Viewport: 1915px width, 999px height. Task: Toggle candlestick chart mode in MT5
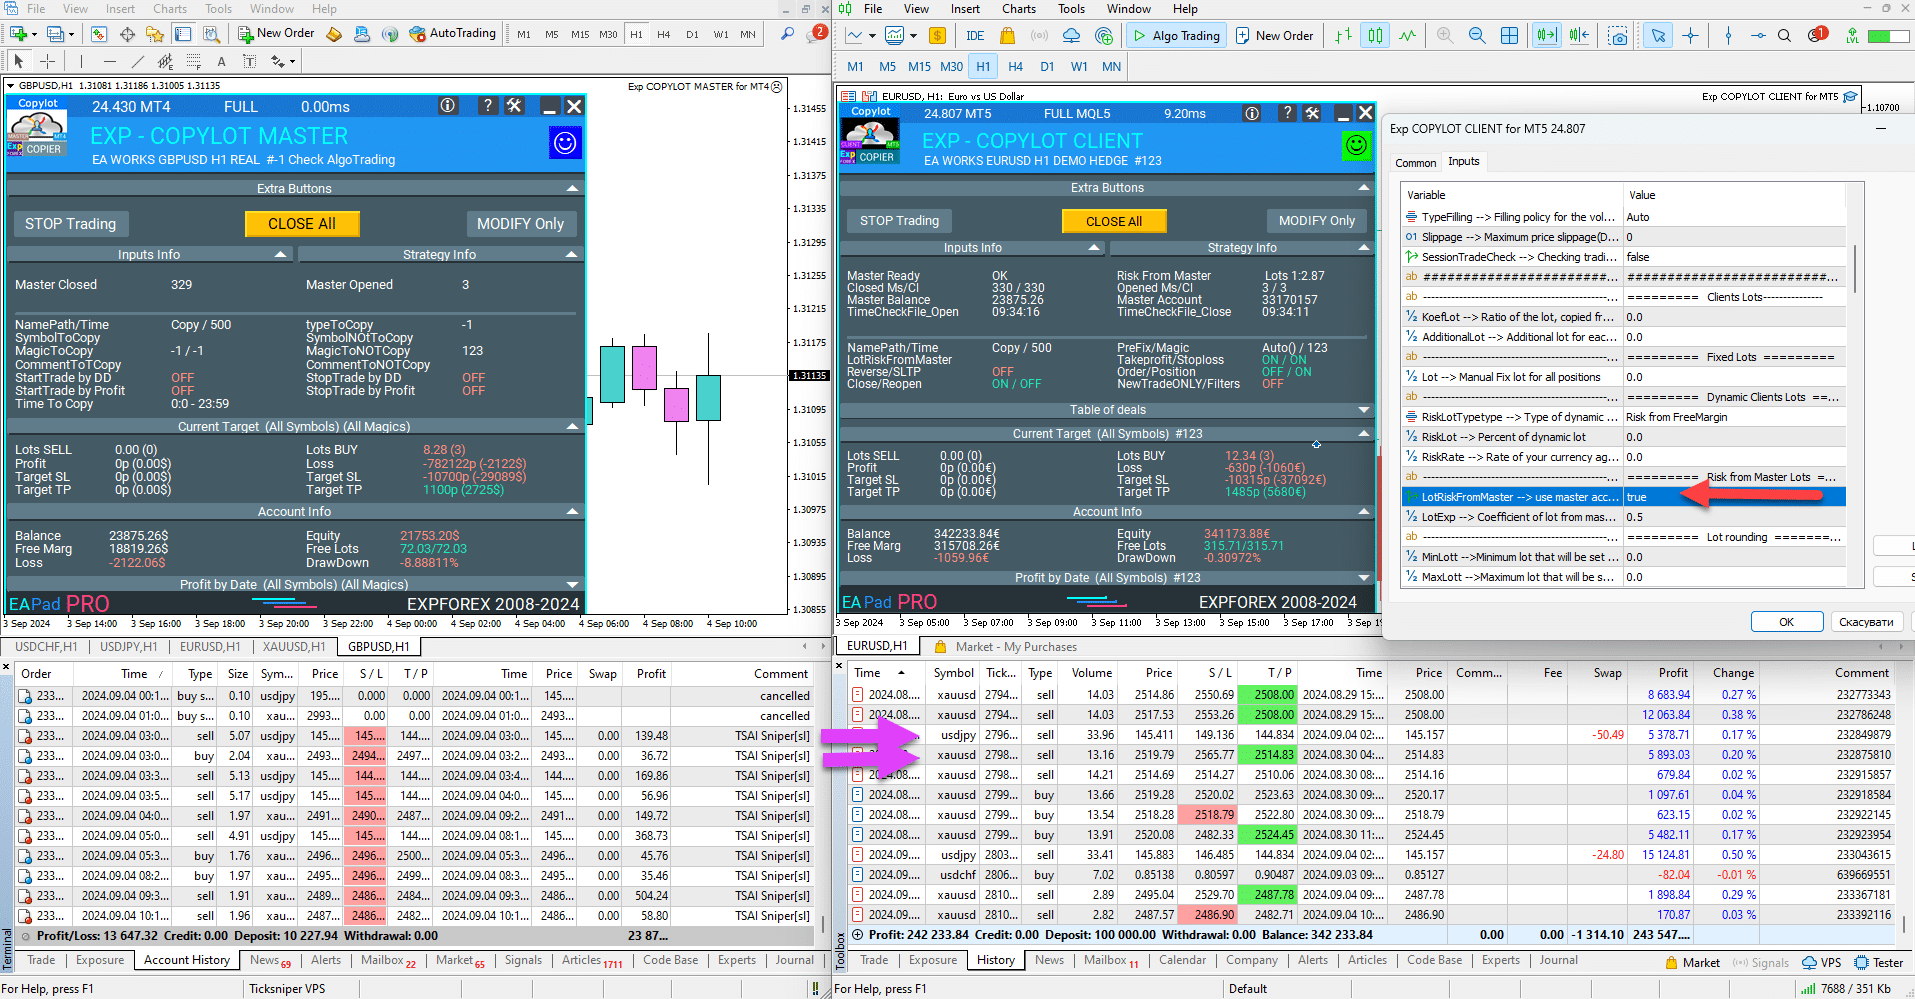[1376, 36]
